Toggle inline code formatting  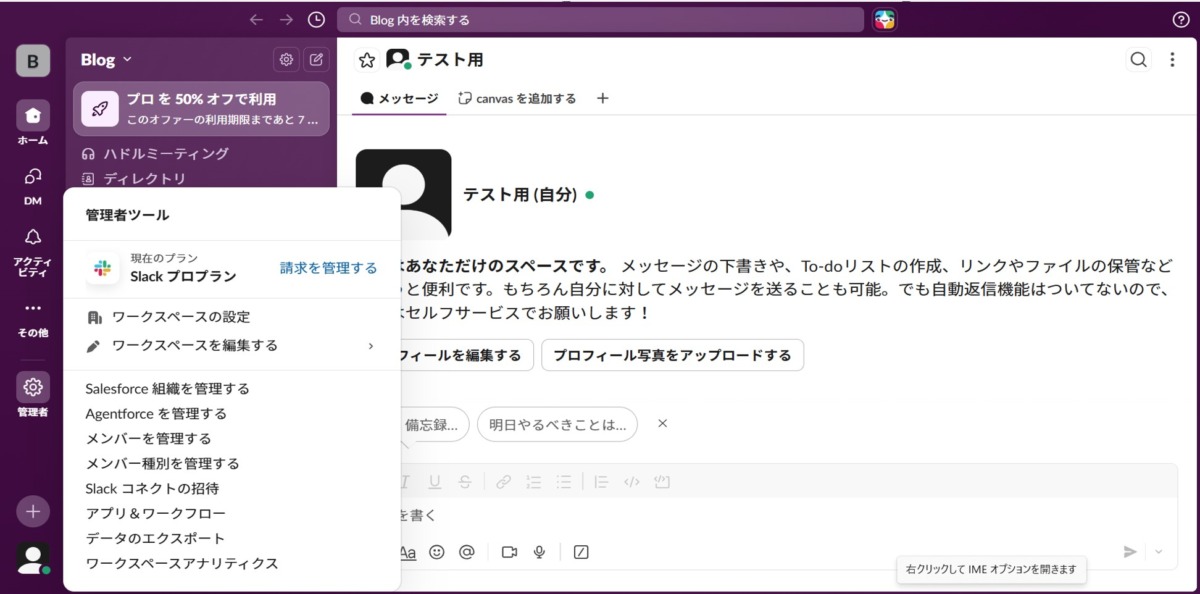pos(631,481)
